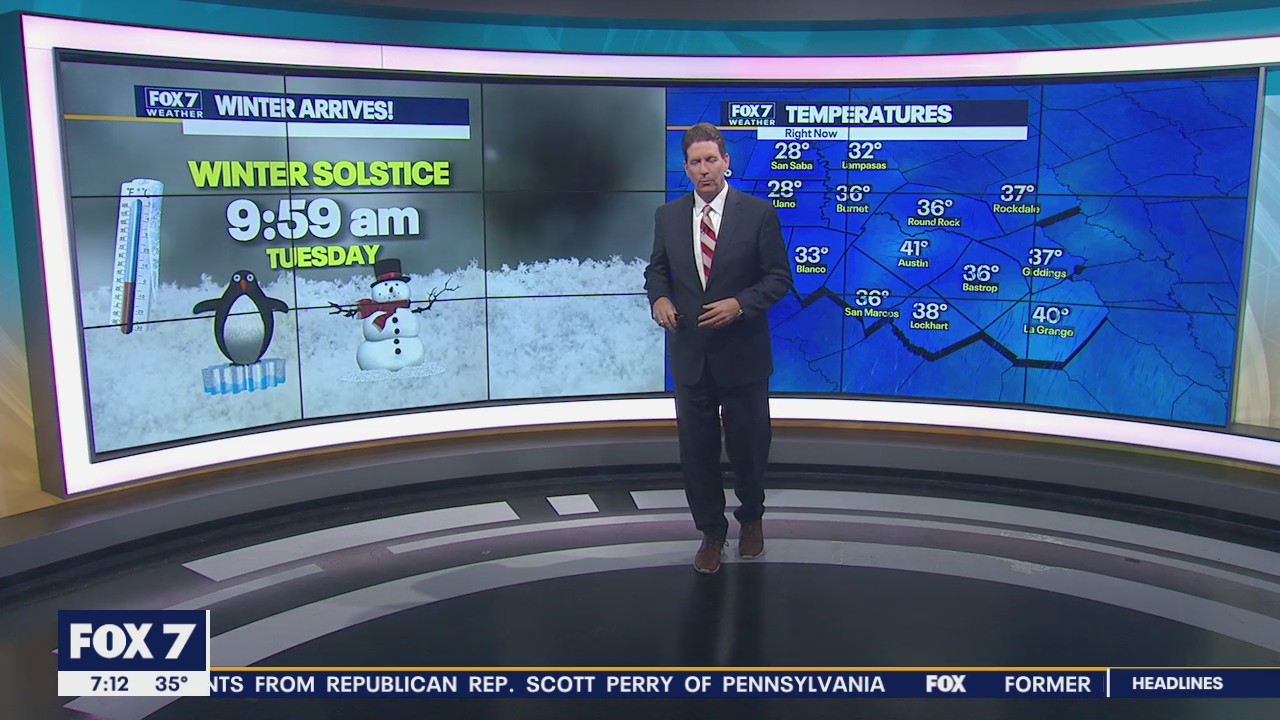Viewport: 1280px width, 720px height.
Task: Toggle the Round Rock 36° temperature reading
Action: click(x=932, y=214)
